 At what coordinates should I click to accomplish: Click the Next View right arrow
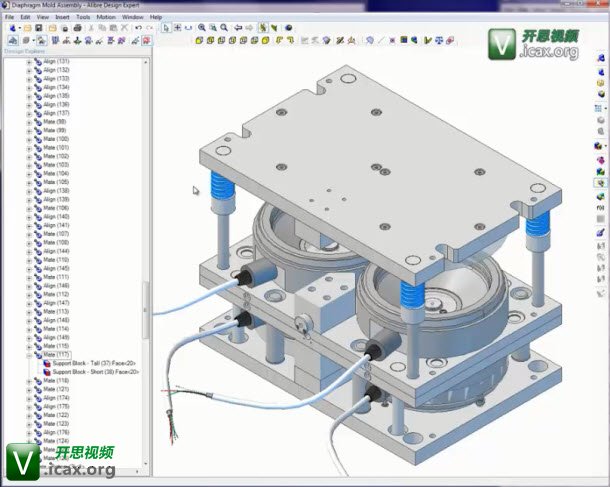coord(249,28)
